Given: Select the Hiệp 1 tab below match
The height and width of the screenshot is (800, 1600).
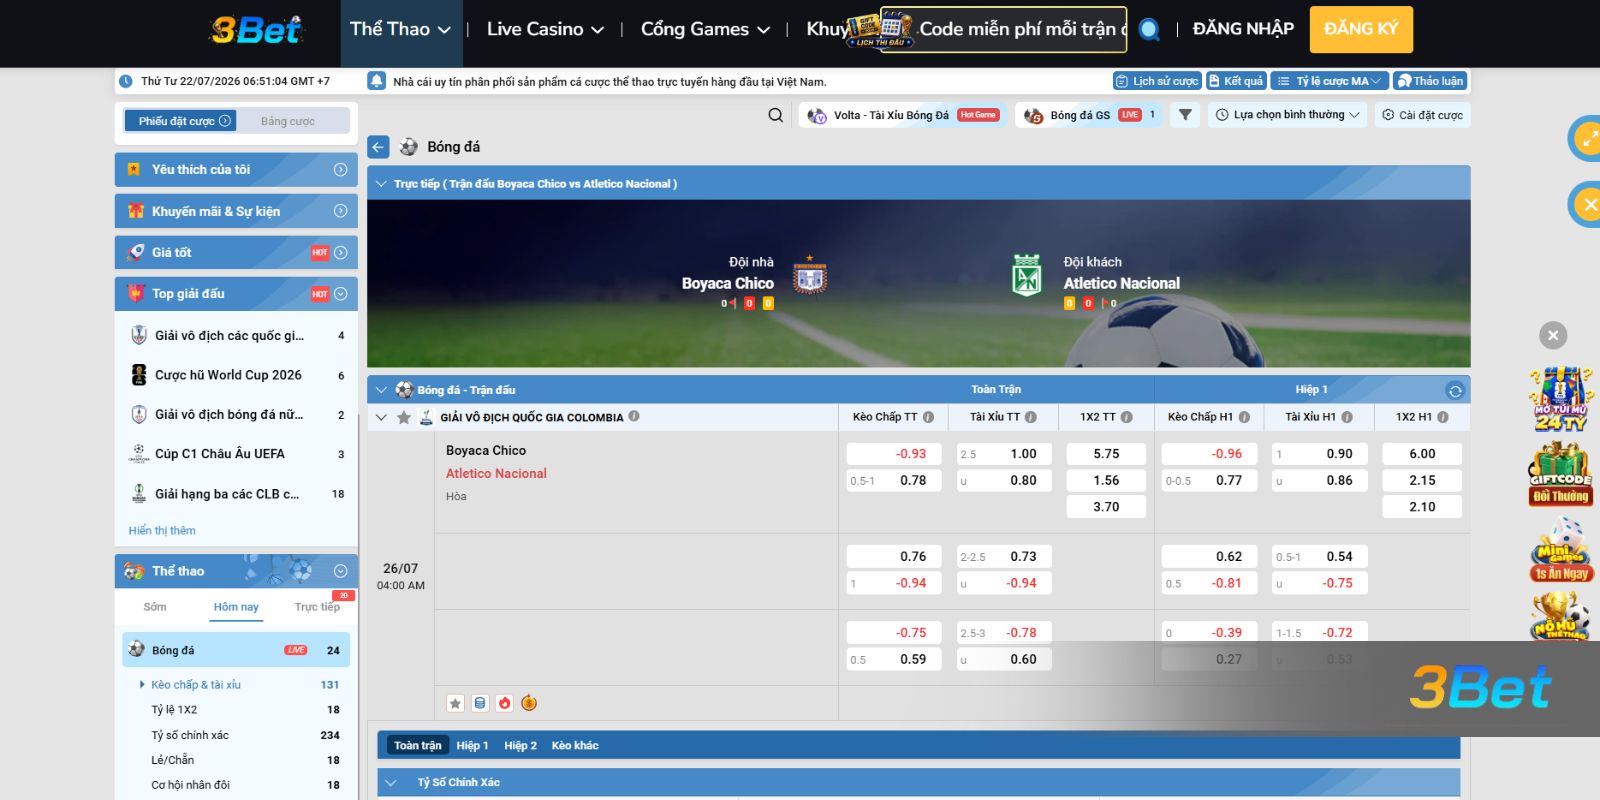Looking at the screenshot, I should (x=472, y=745).
